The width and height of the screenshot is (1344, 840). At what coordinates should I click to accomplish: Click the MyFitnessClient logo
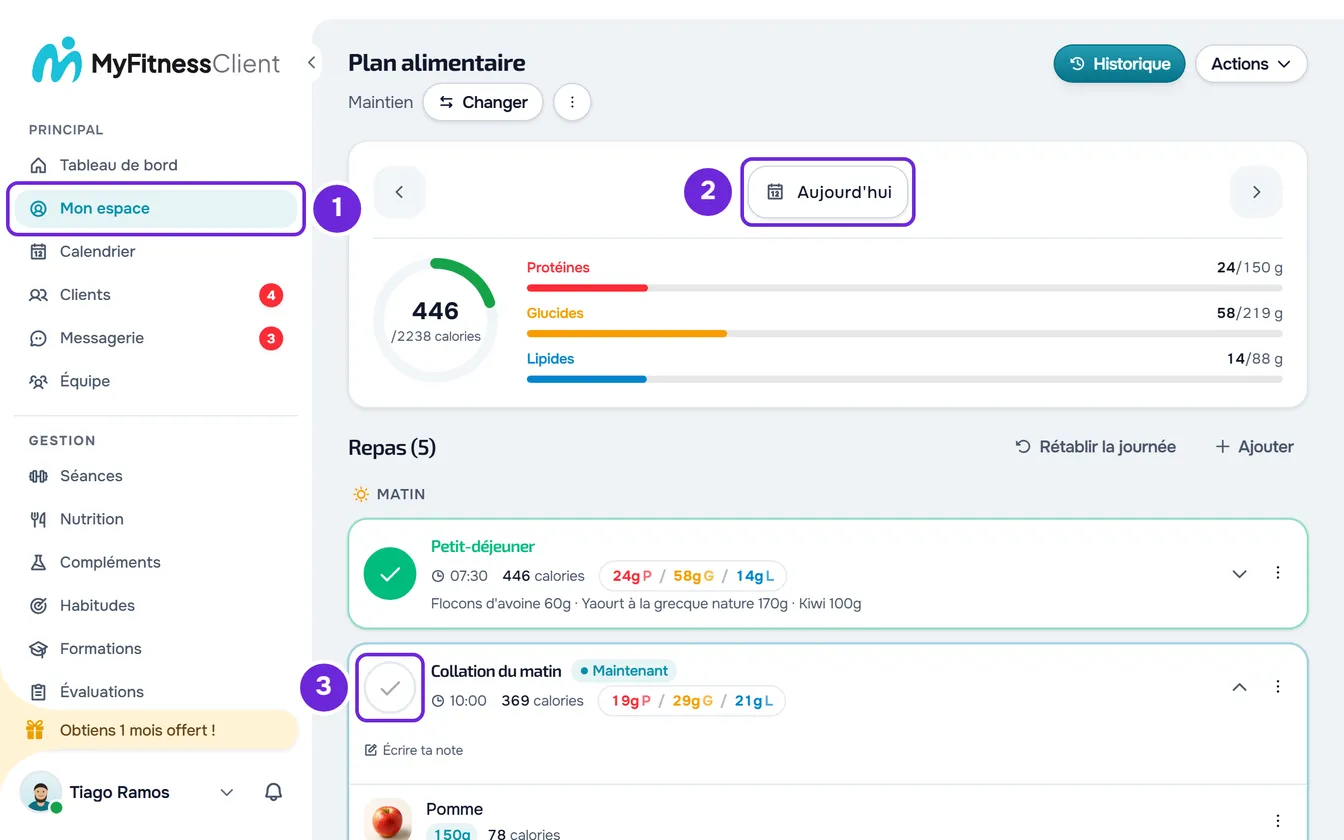[156, 62]
